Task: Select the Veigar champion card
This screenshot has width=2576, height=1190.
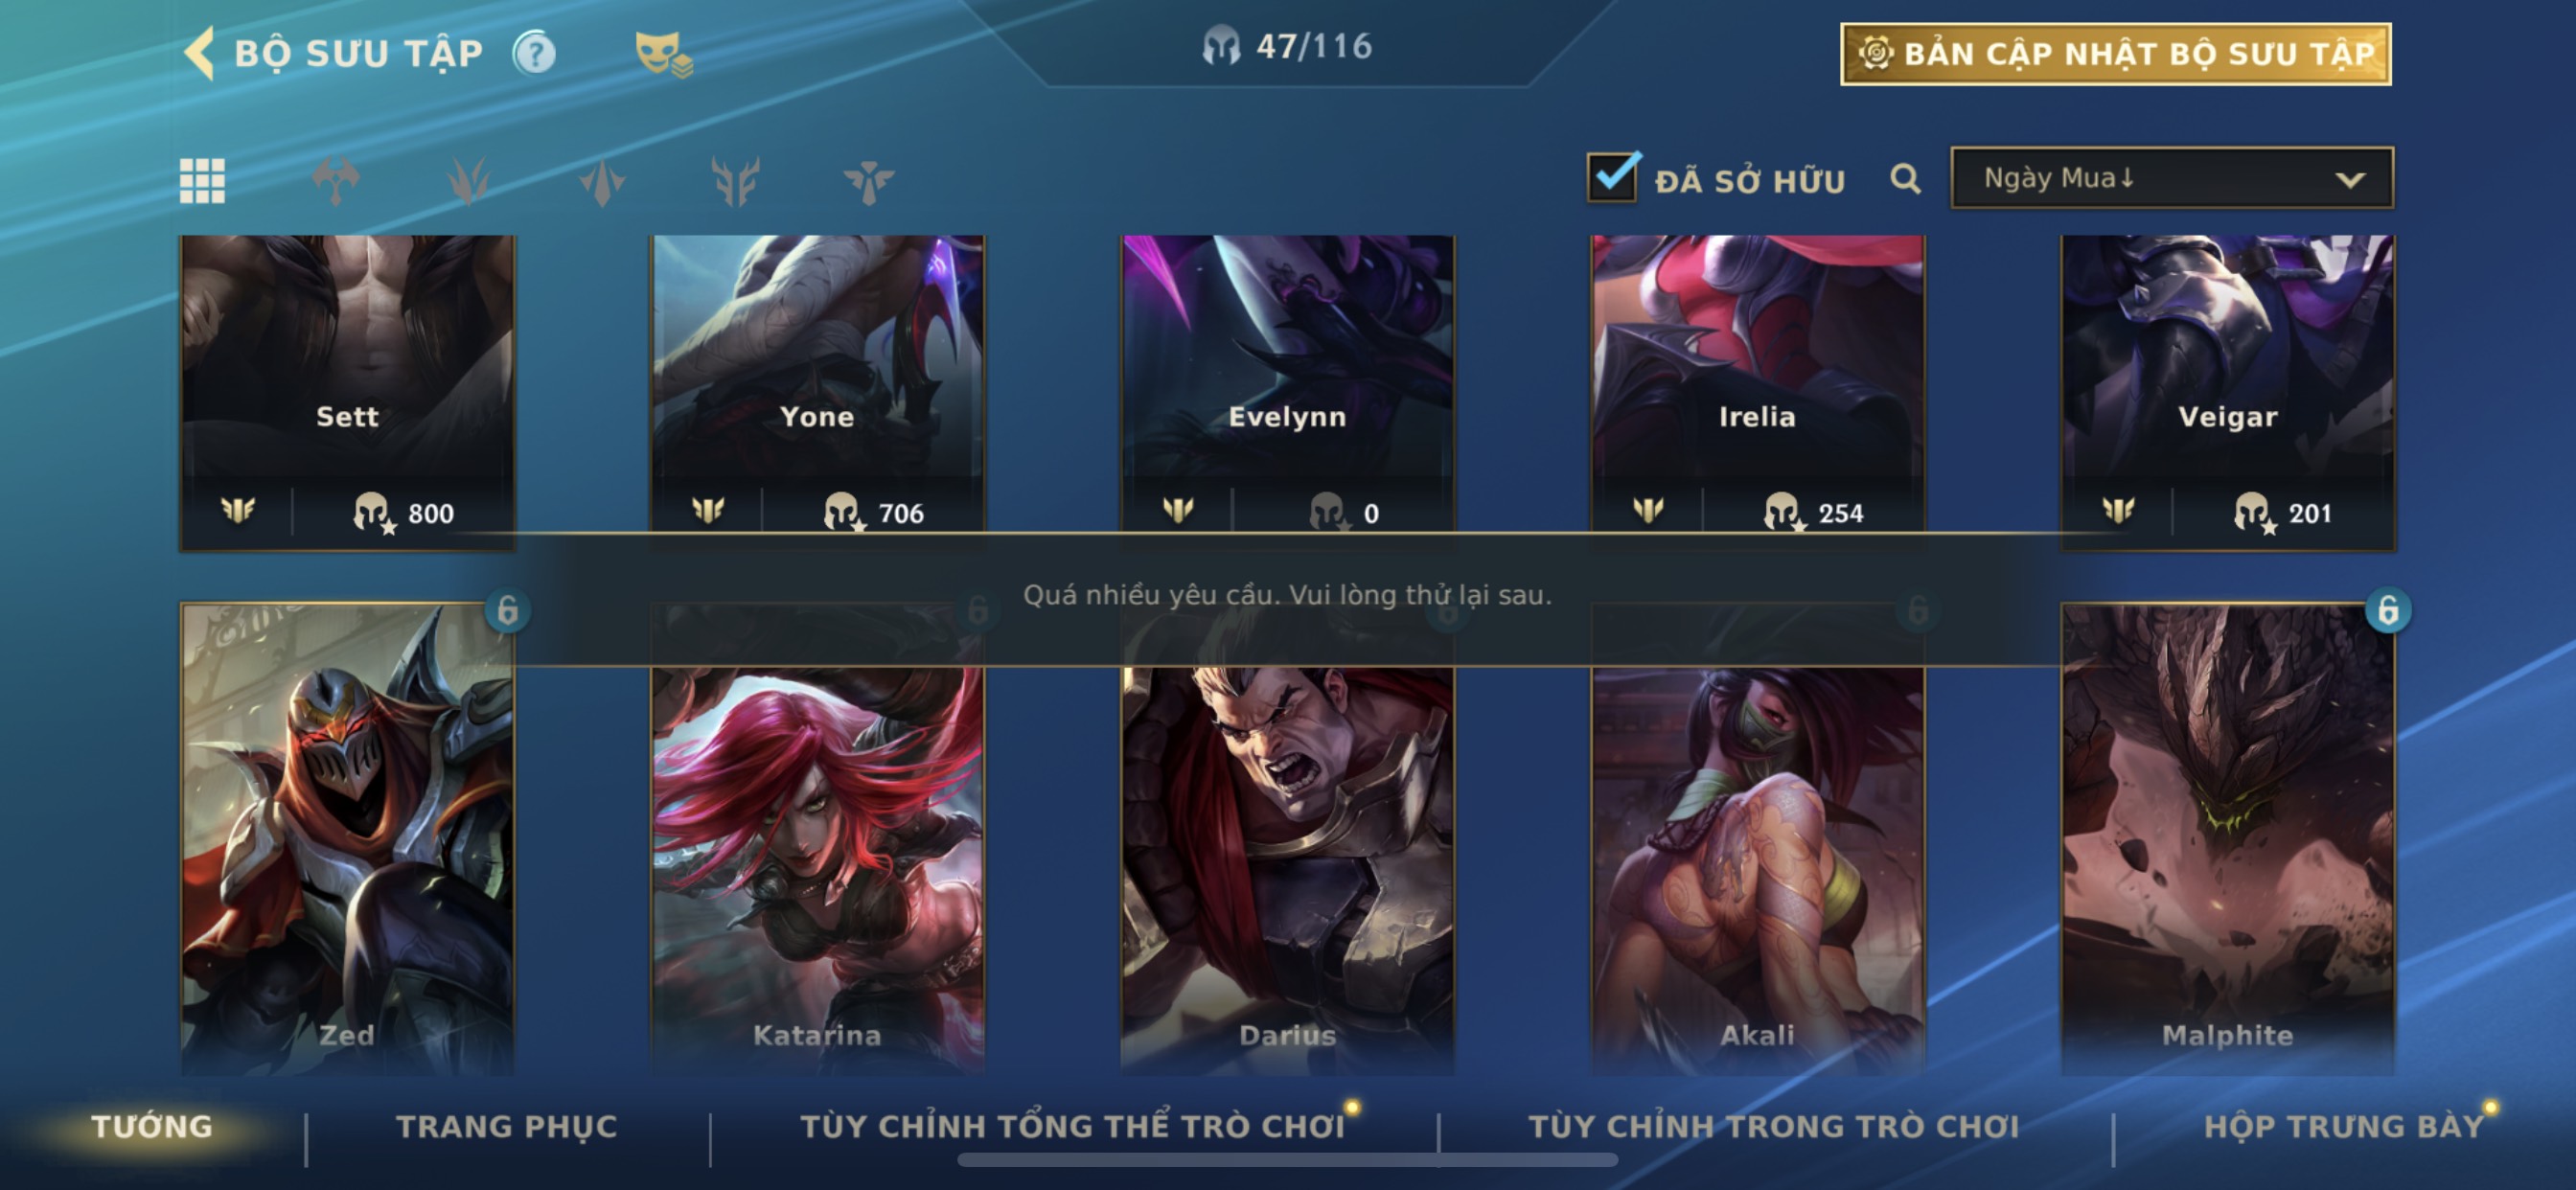Action: (x=2228, y=393)
